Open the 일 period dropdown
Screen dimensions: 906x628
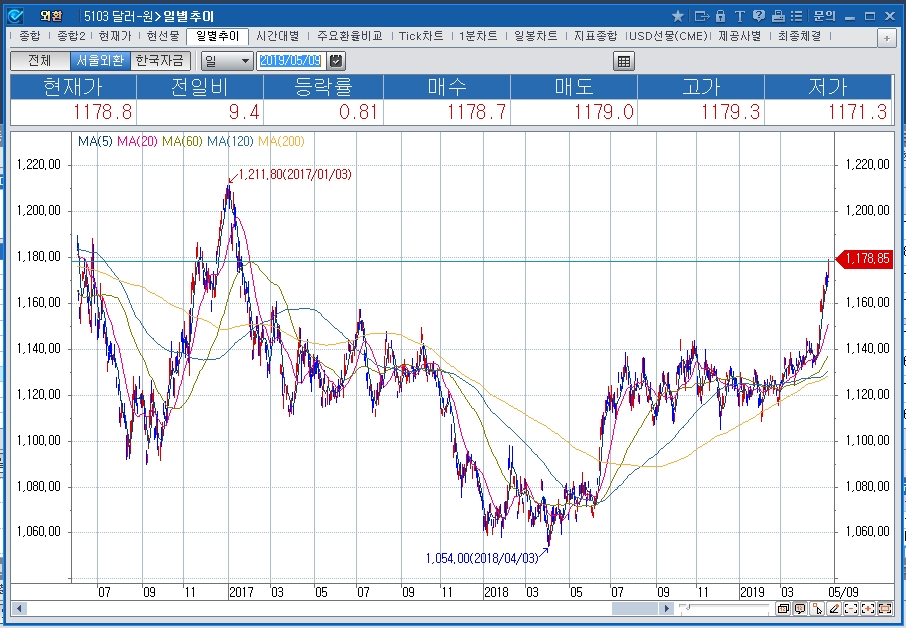227,61
